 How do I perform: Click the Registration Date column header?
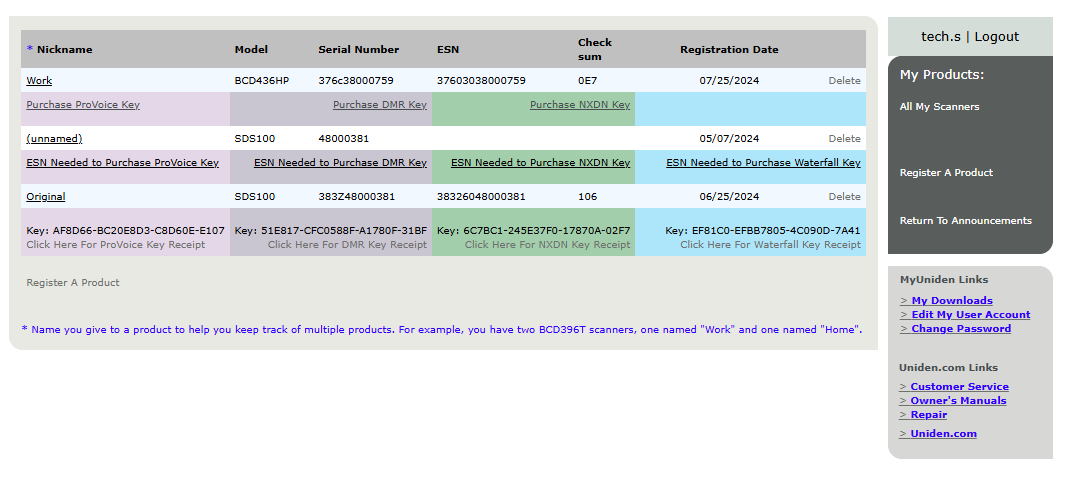(729, 49)
